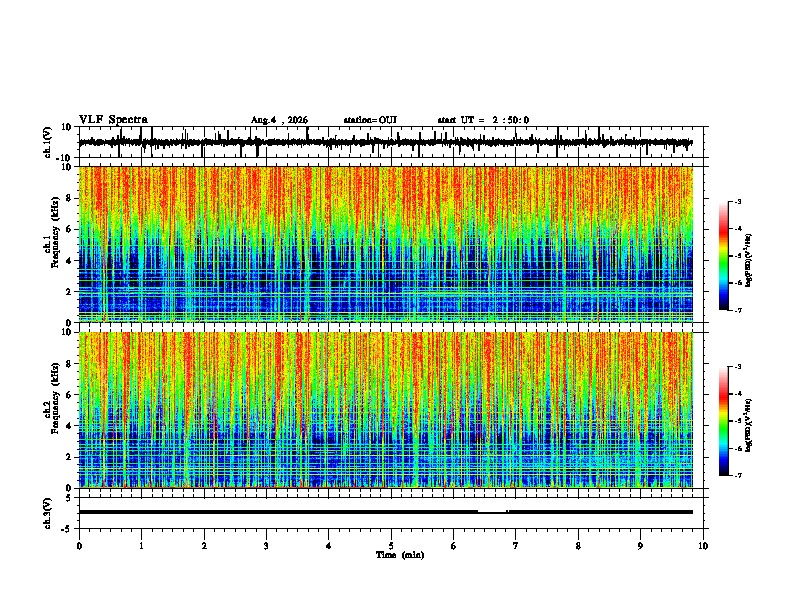This screenshot has height=612, width=792.
Task: Click the ch.3 voltage trace panel
Action: pyautogui.click(x=391, y=513)
